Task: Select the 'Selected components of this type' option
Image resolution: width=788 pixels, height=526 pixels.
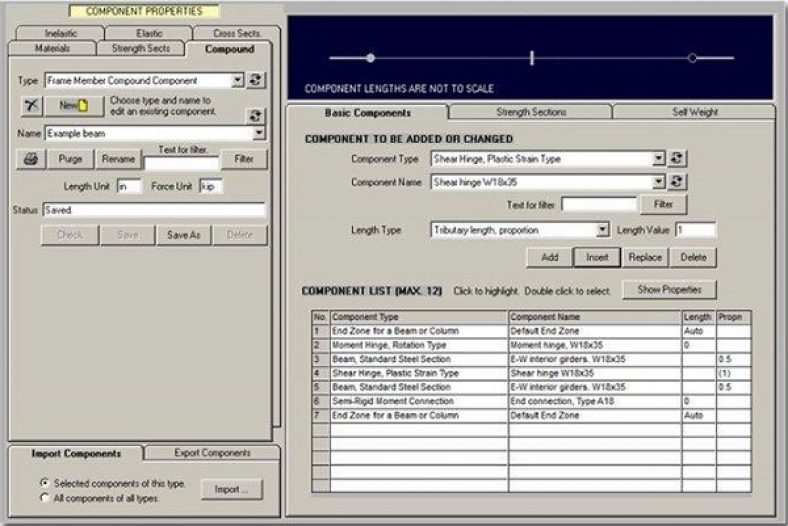Action: 44,484
